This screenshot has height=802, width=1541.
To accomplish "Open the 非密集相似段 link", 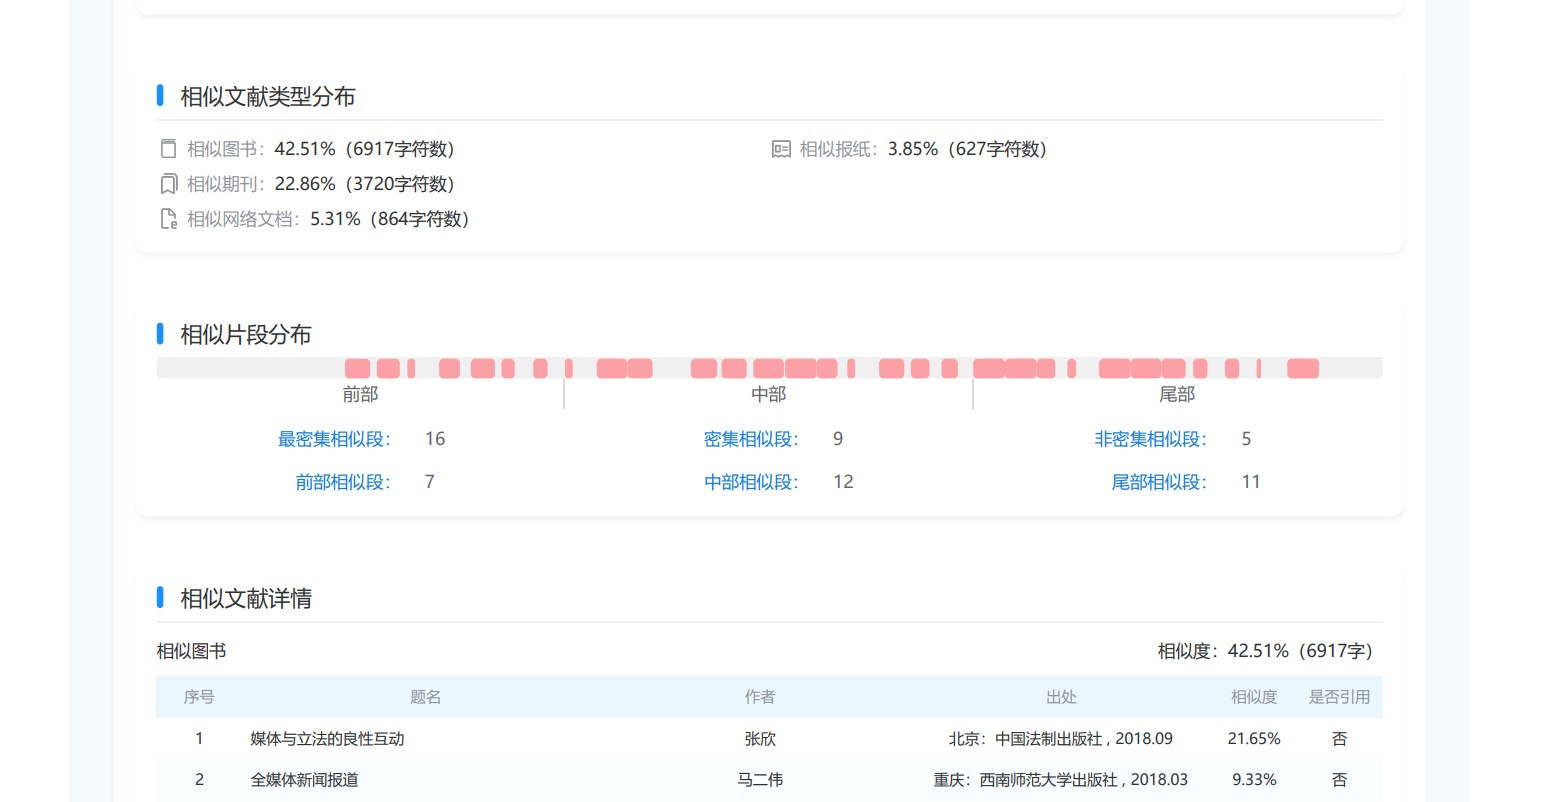I will click(x=1150, y=439).
